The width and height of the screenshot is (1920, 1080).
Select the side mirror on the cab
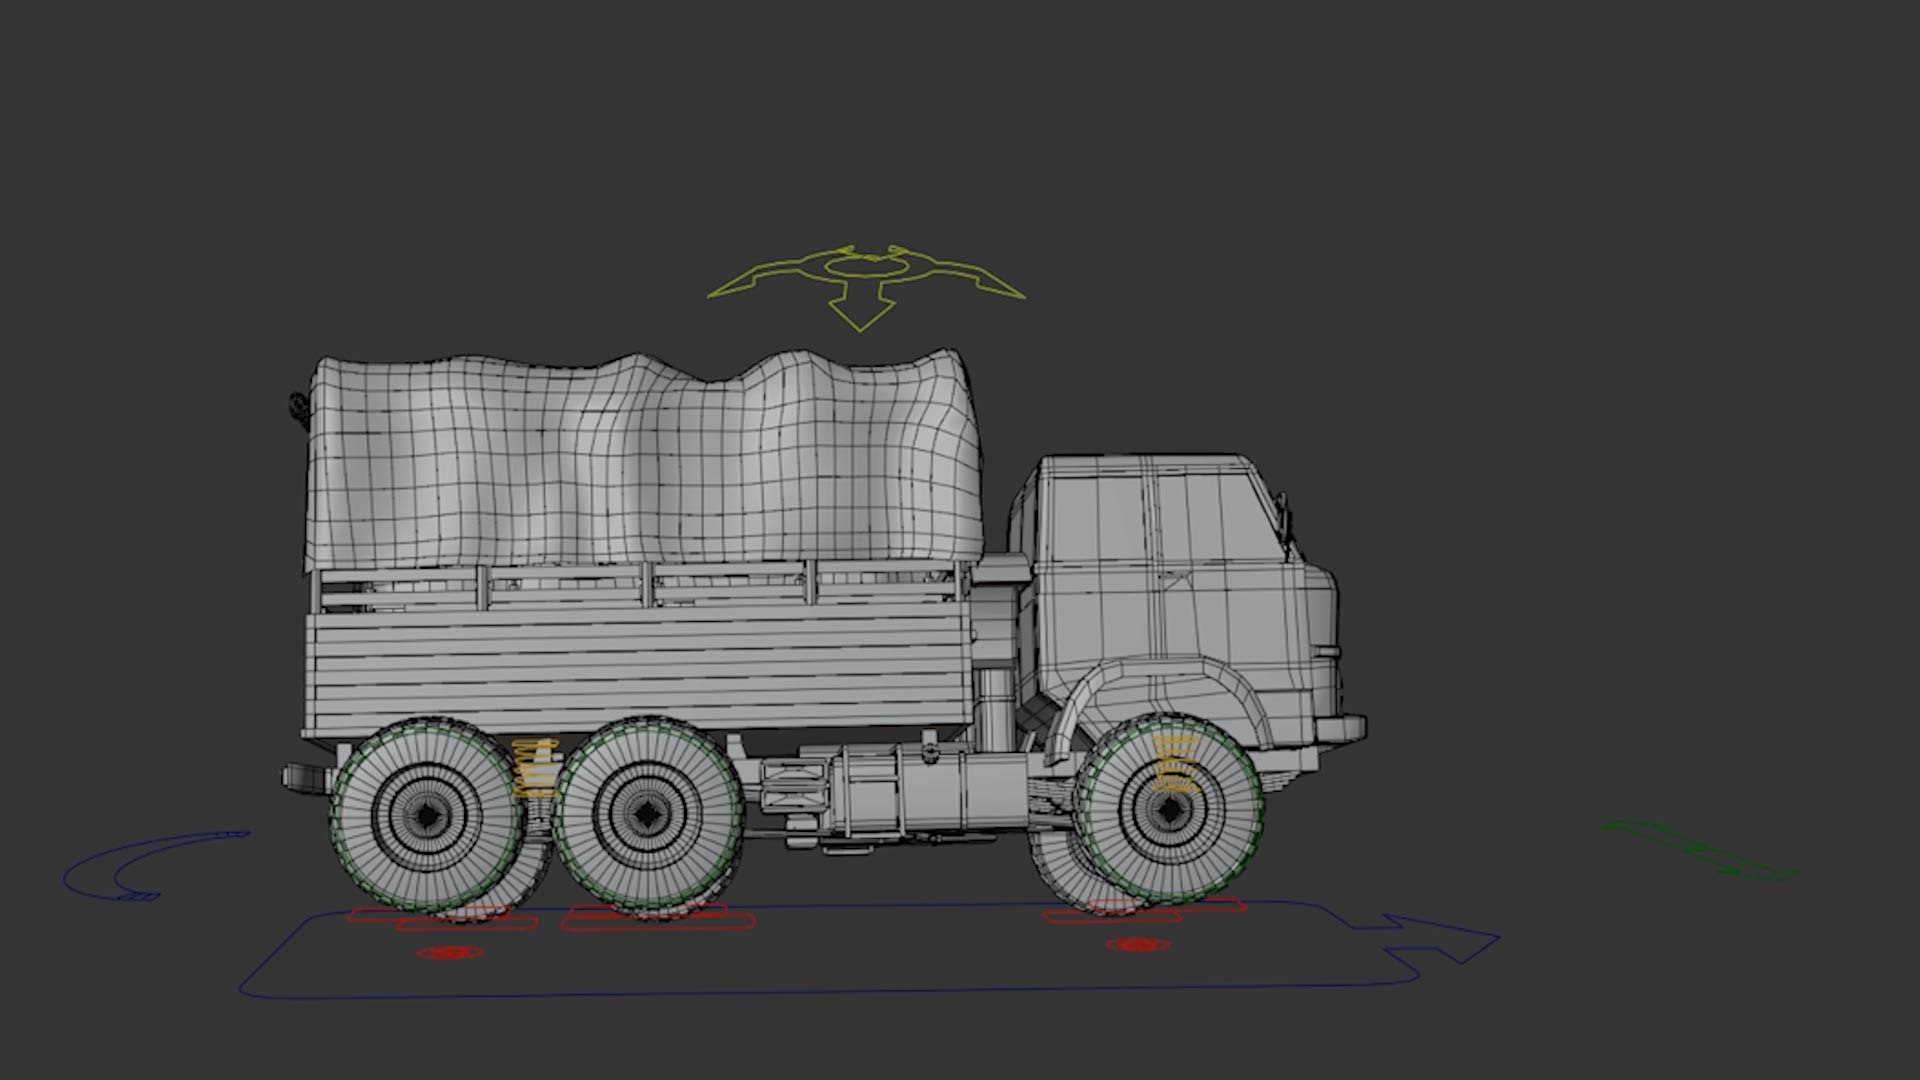click(1283, 520)
